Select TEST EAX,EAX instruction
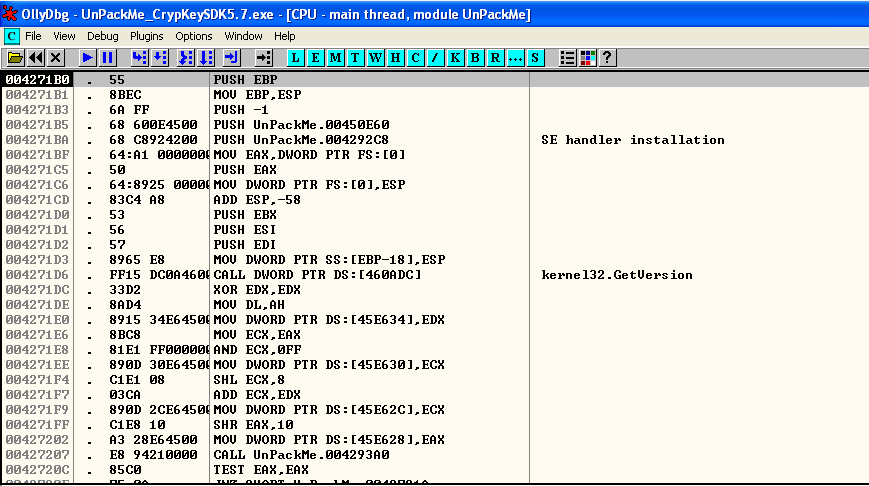Image resolution: width=869 pixels, height=486 pixels. [261, 469]
